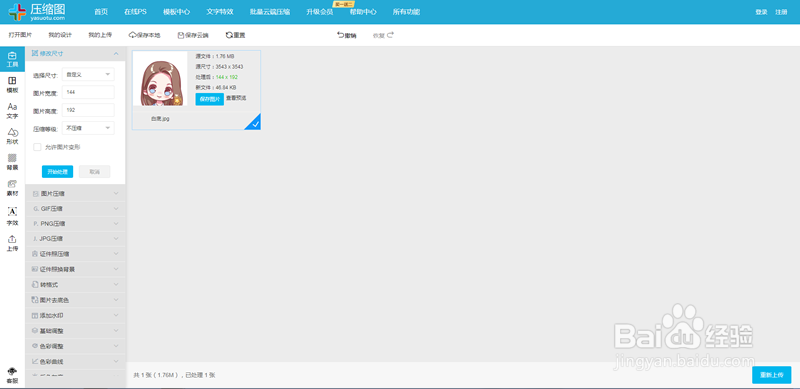
Task: Open the 字效 text effects sidebar icon
Action: tap(12, 216)
